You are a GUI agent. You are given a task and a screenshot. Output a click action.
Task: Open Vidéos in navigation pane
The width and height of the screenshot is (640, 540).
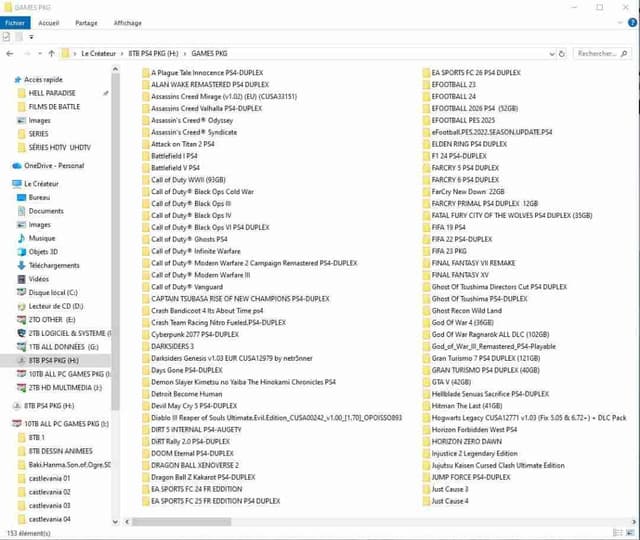pos(38,279)
